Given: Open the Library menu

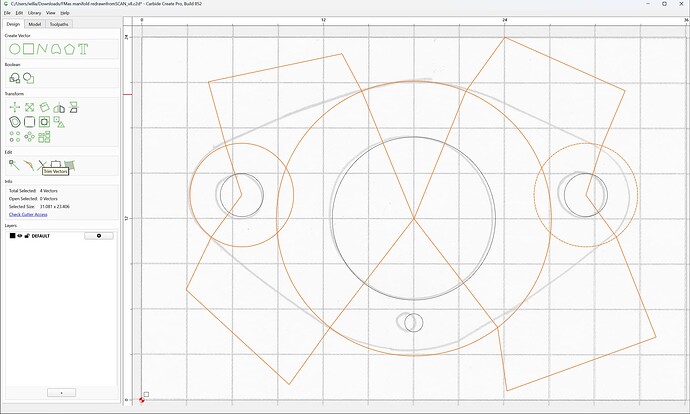Looking at the screenshot, I should (x=34, y=13).
